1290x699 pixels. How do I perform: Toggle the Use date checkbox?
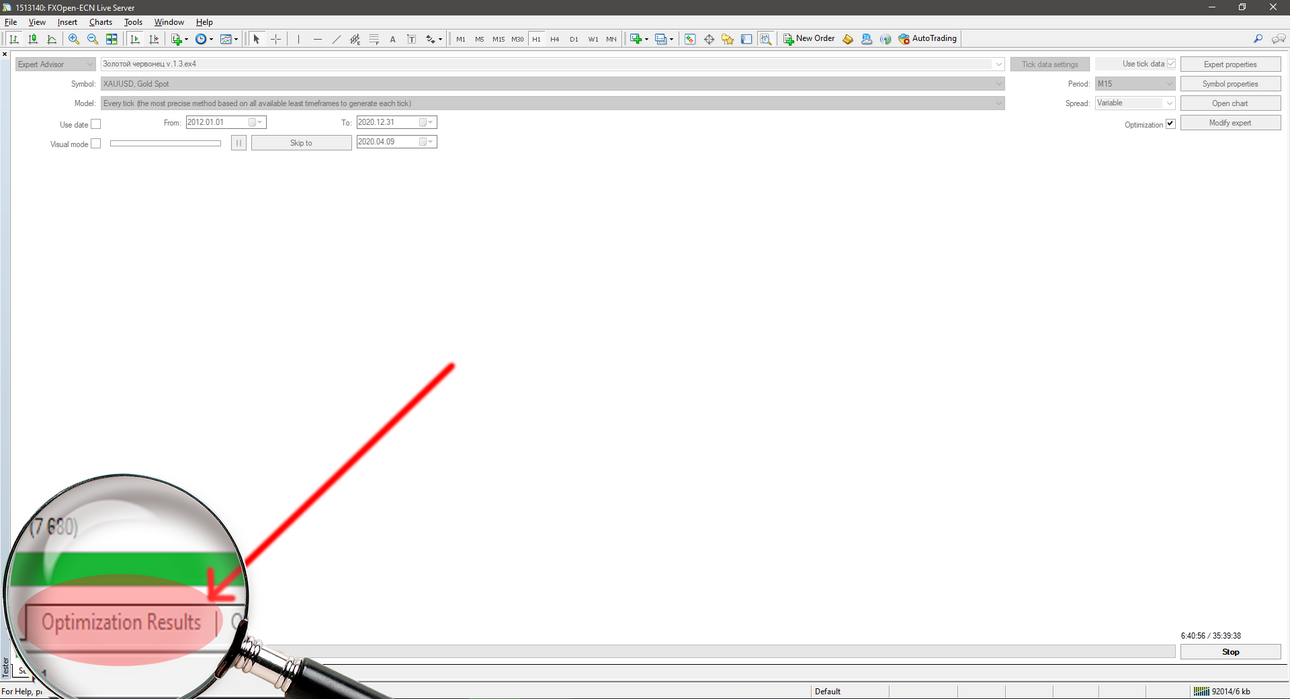96,124
